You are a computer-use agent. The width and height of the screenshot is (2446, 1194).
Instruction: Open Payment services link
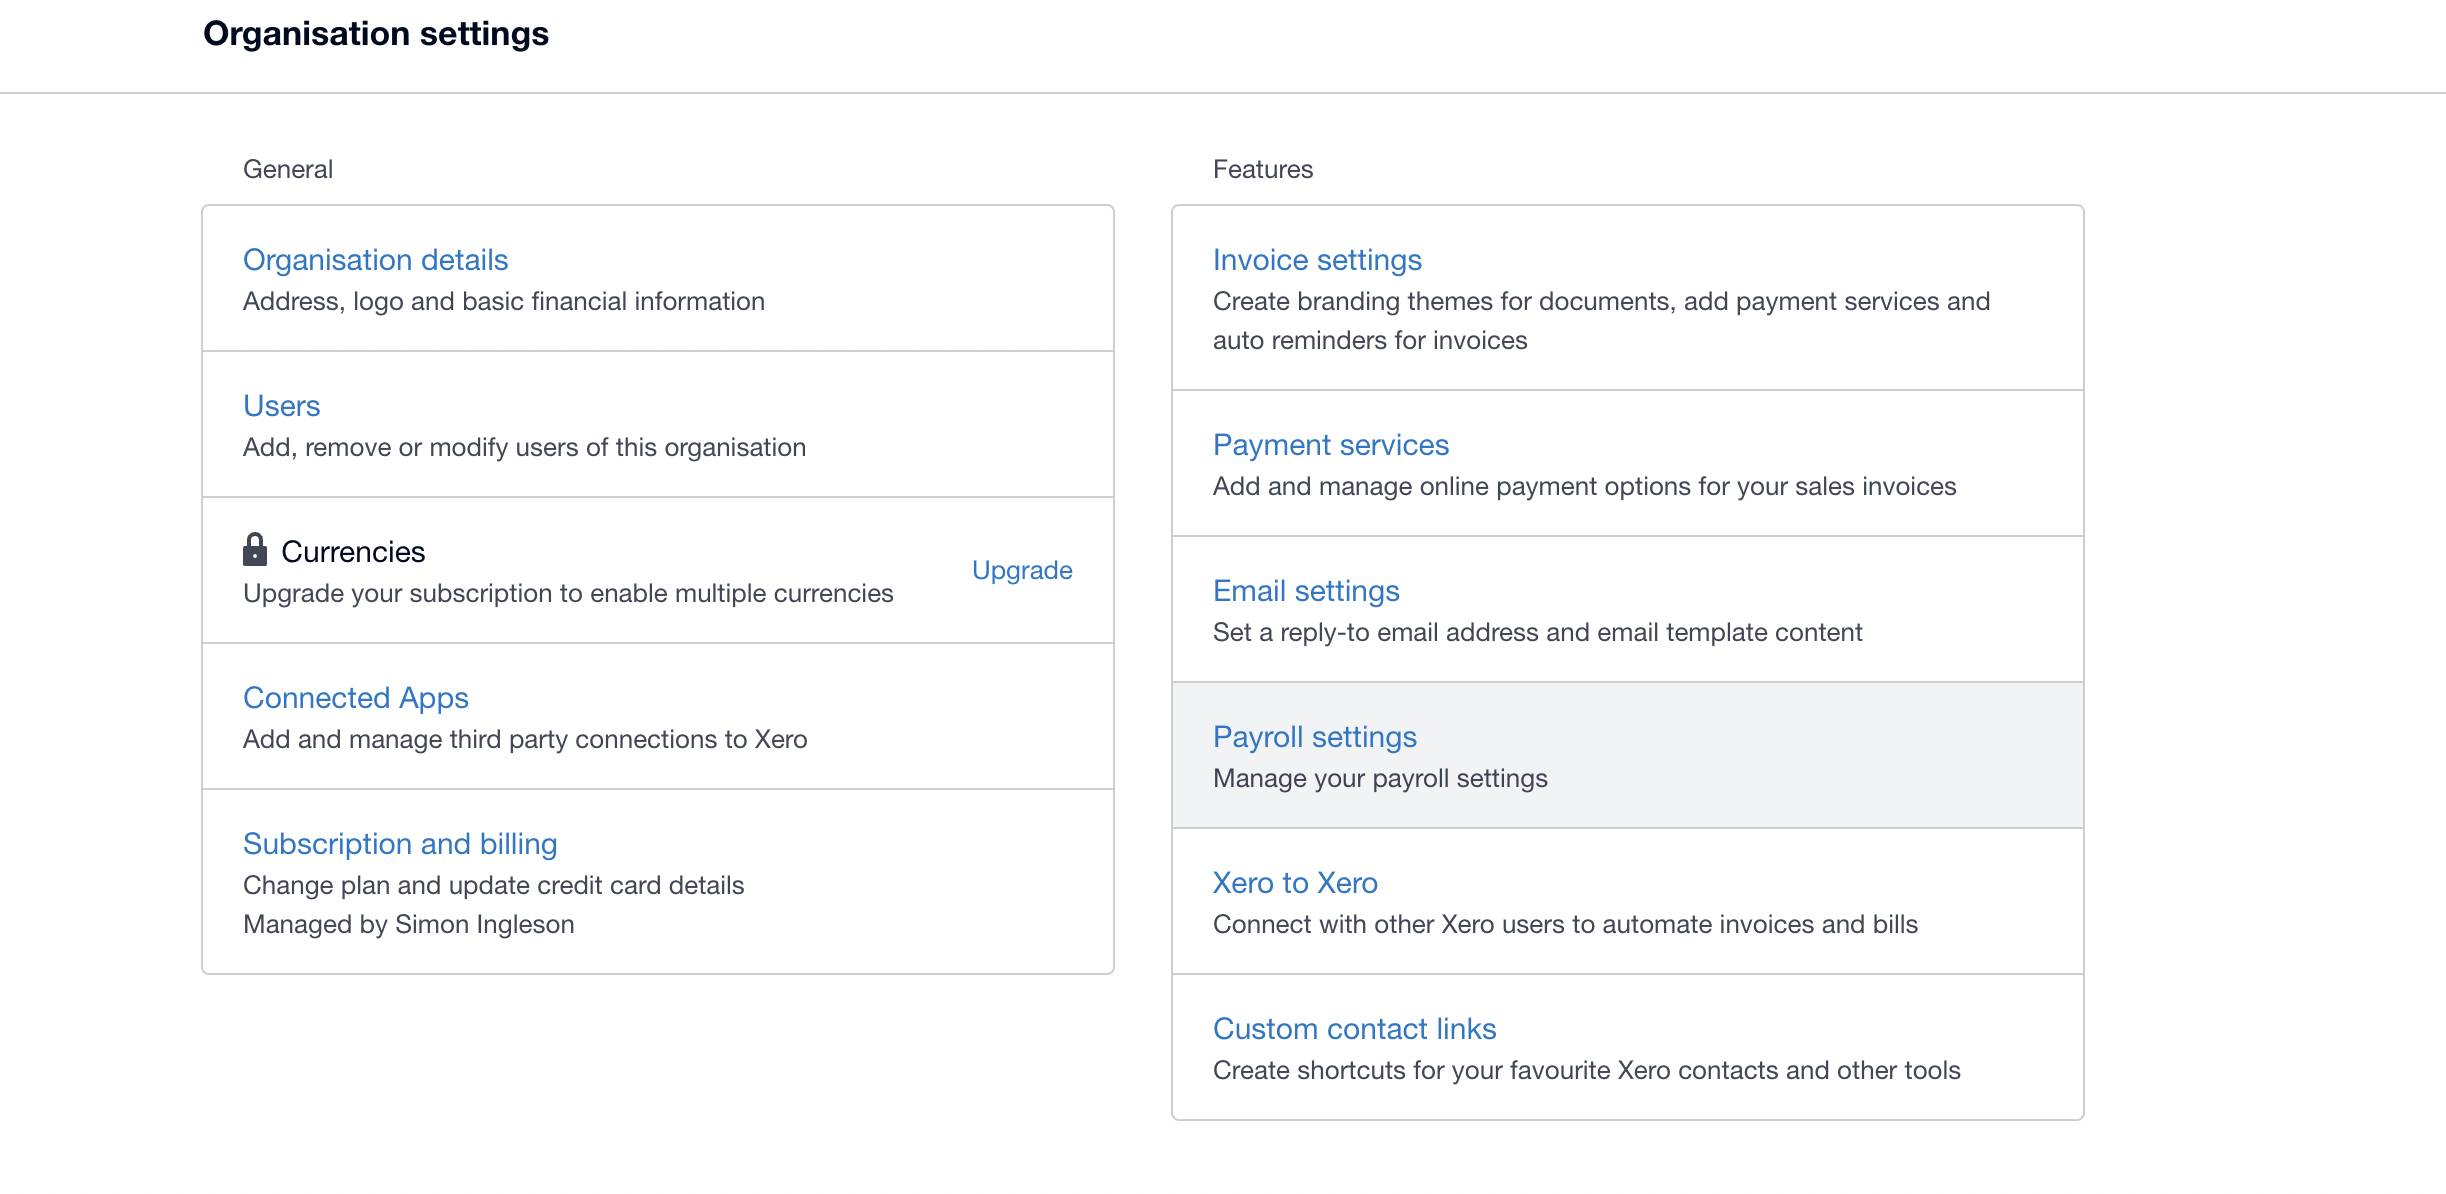click(x=1331, y=445)
